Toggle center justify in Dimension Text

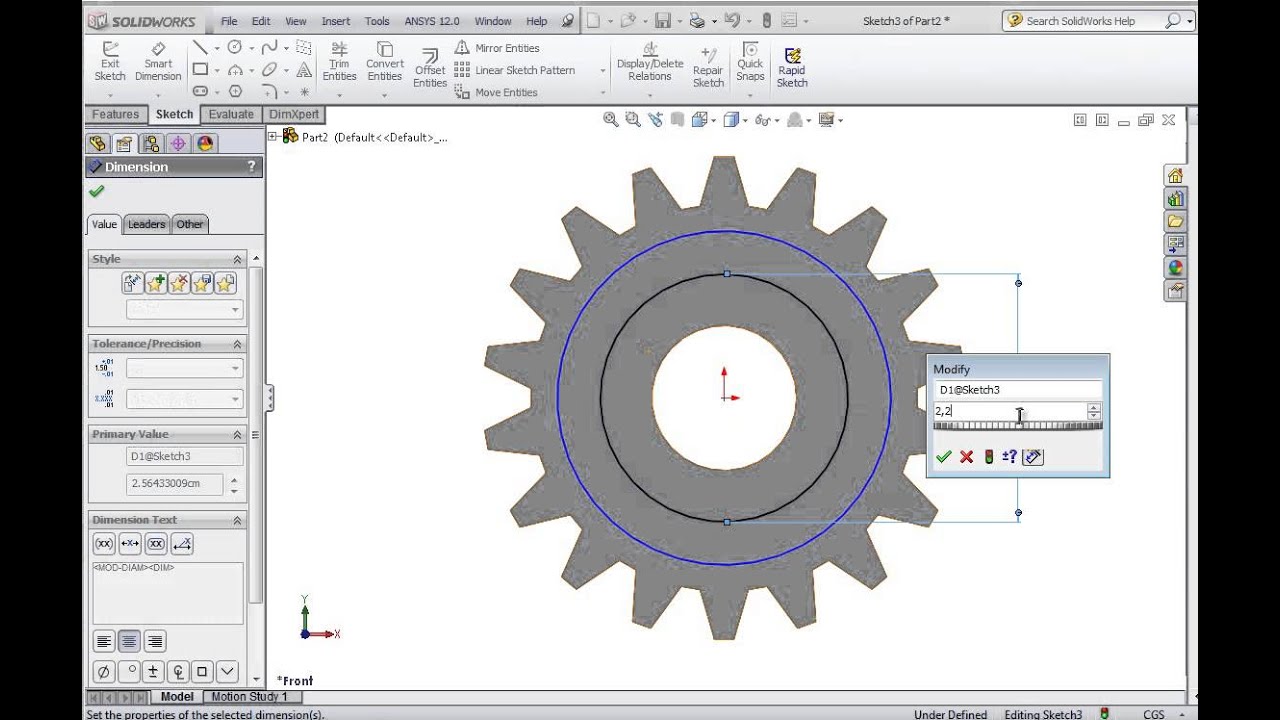tap(129, 642)
